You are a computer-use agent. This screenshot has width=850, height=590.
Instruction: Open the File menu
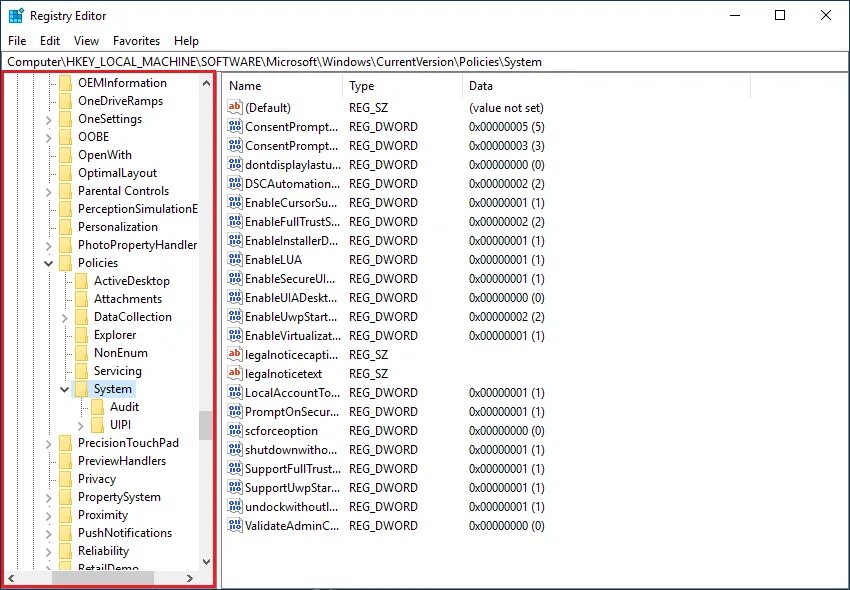click(17, 41)
